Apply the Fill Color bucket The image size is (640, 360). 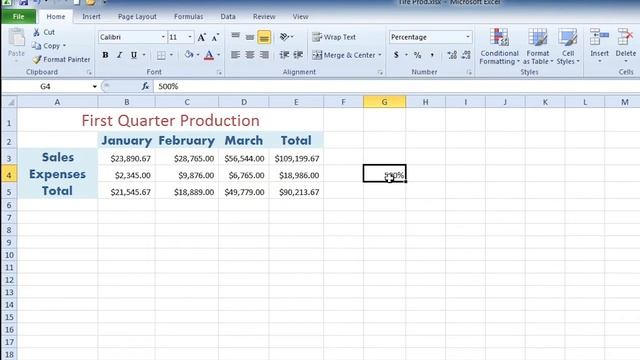point(188,55)
